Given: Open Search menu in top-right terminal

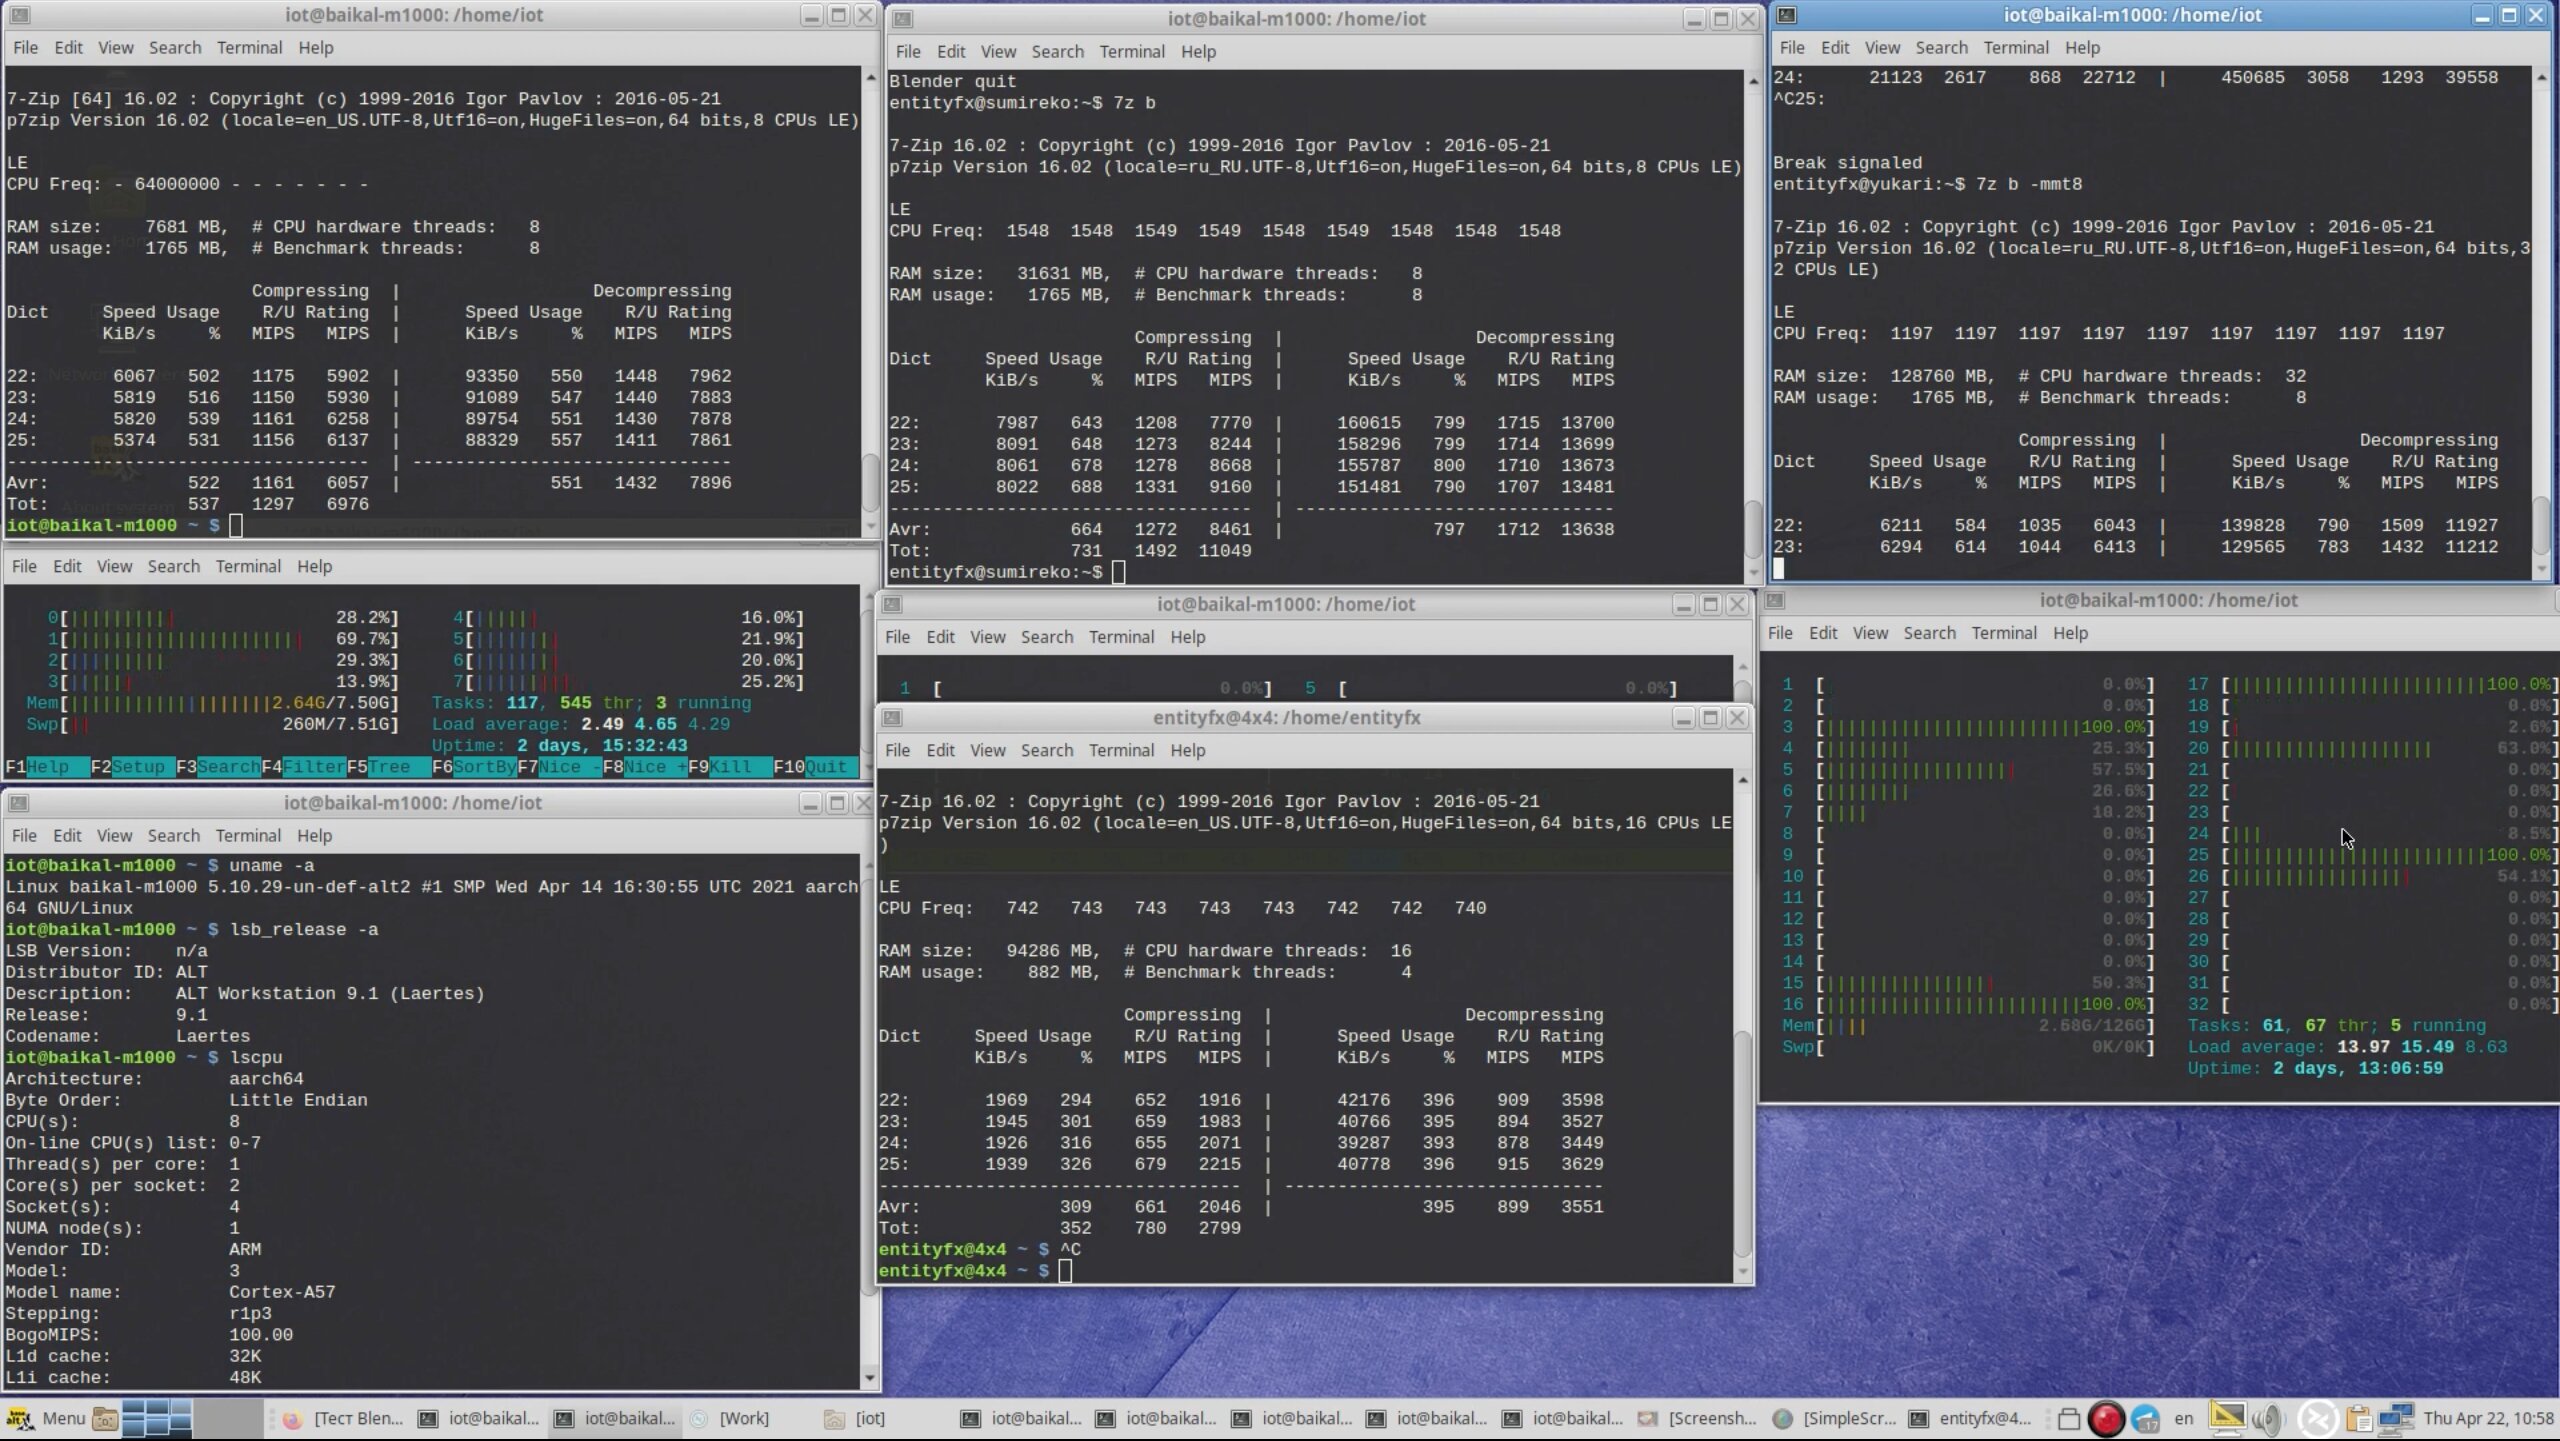Looking at the screenshot, I should 1941,48.
